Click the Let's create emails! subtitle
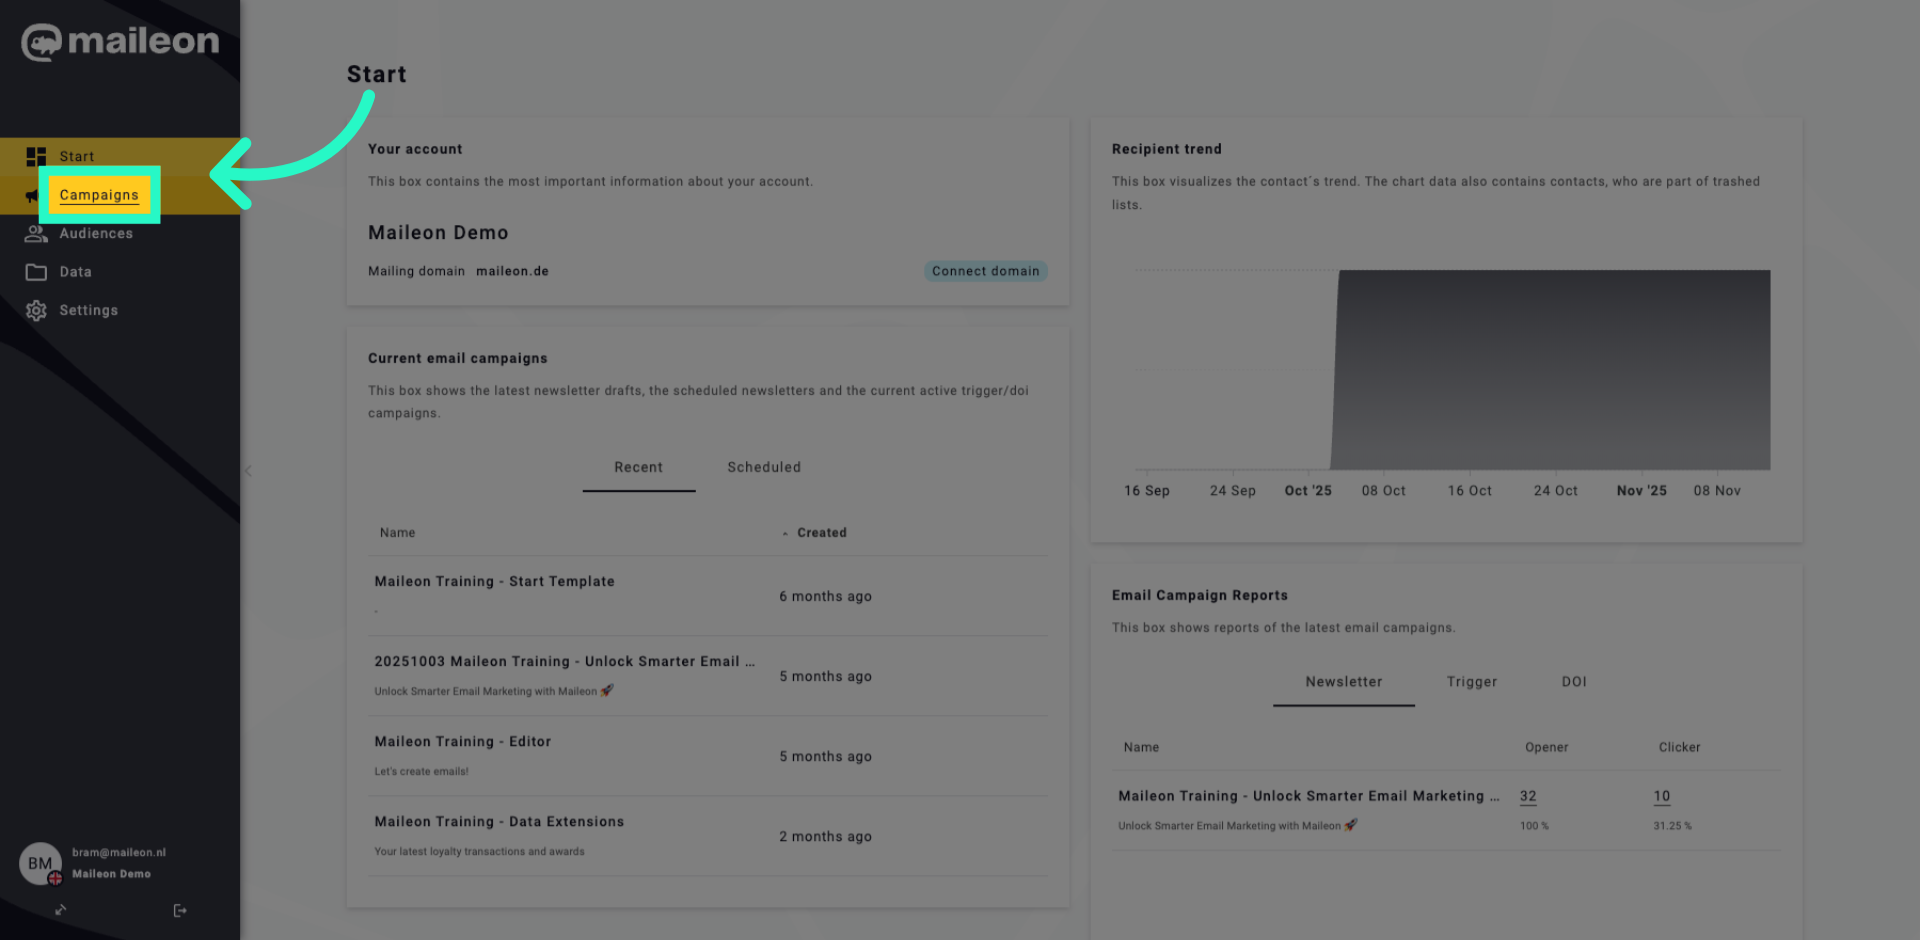This screenshot has height=940, width=1920. 421,772
